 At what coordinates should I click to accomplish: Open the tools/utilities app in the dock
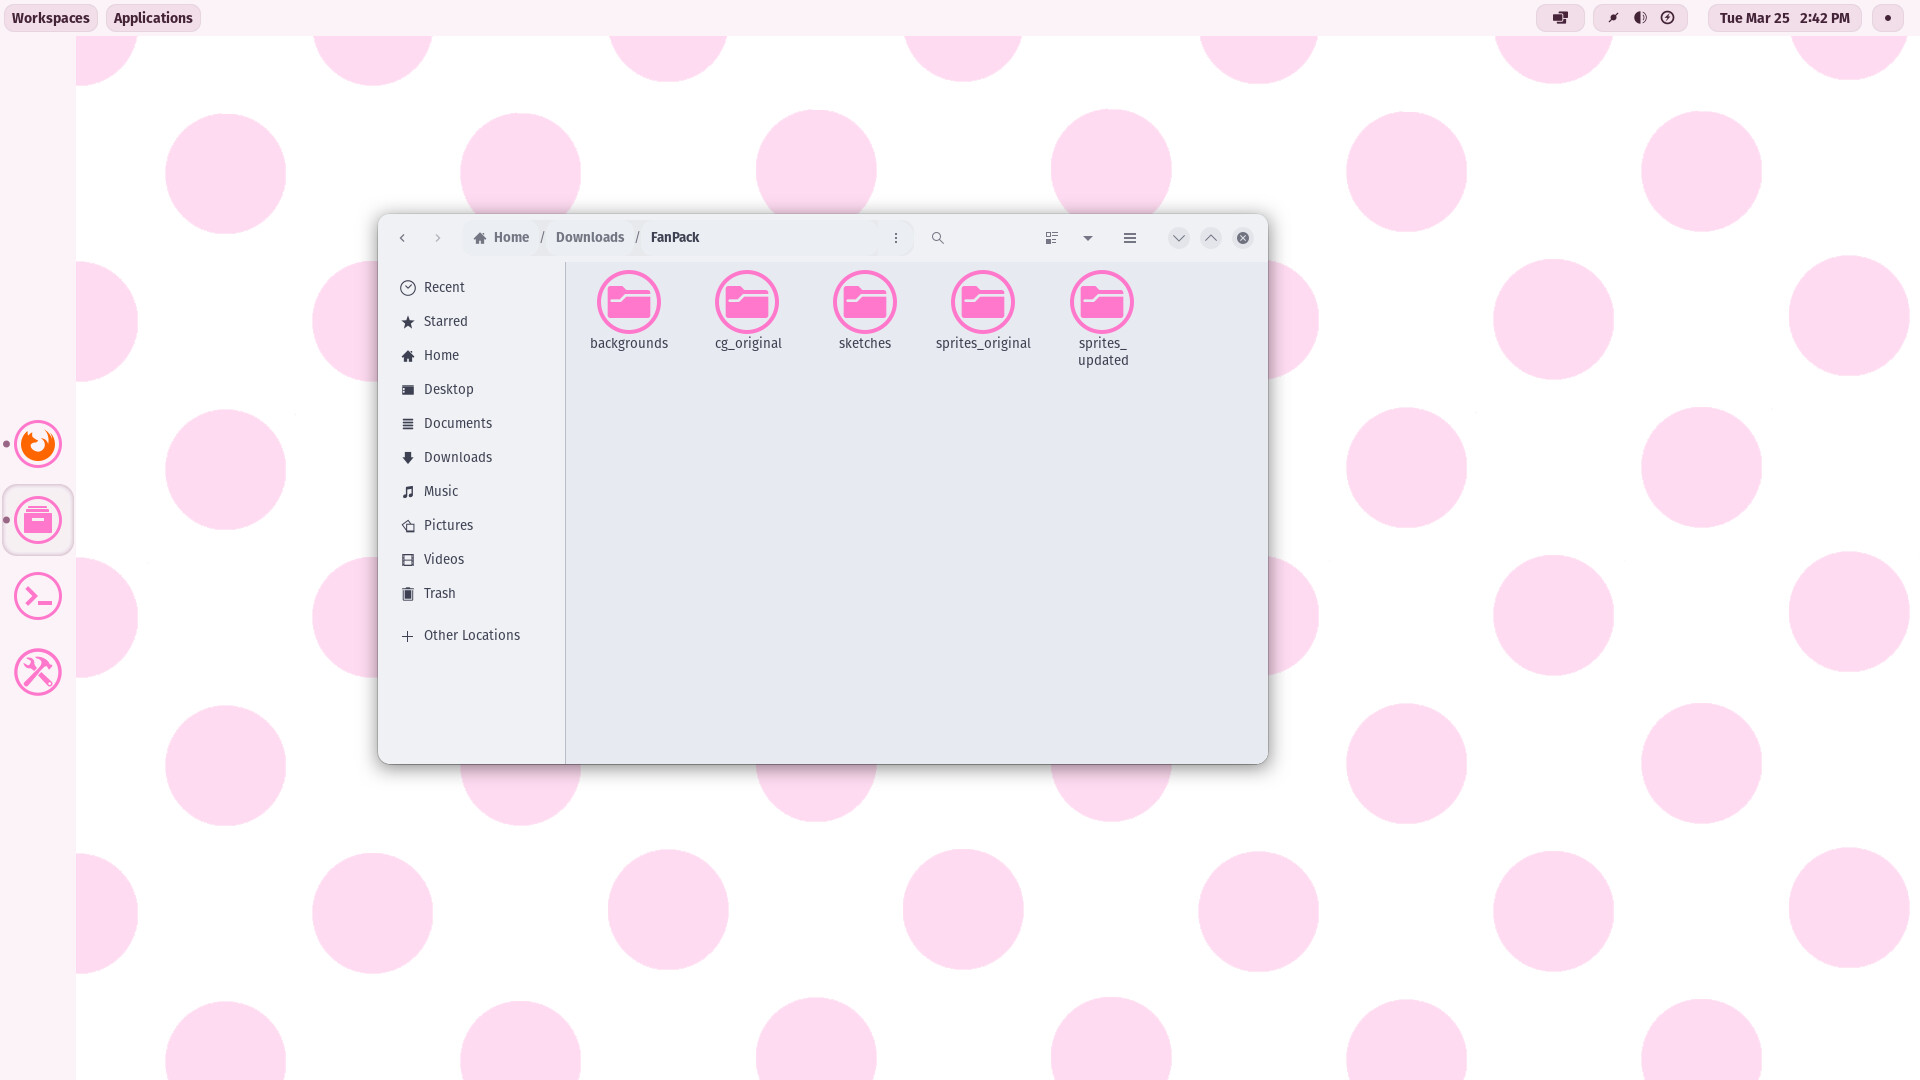click(38, 671)
